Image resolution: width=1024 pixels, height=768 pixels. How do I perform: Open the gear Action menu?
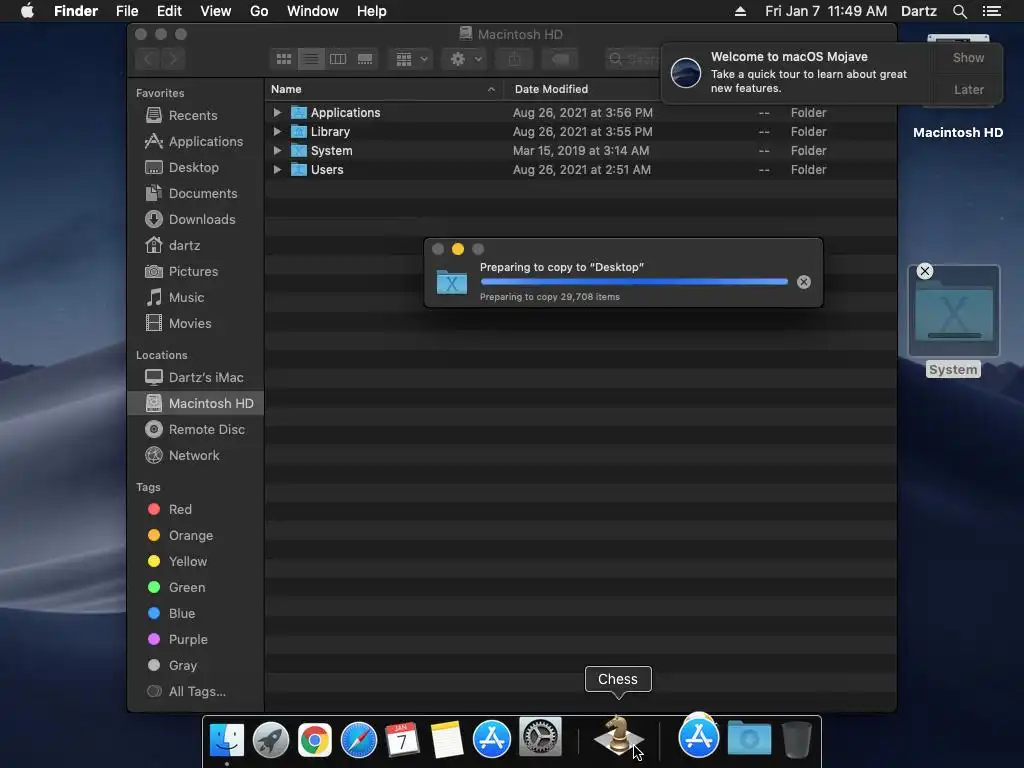465,59
